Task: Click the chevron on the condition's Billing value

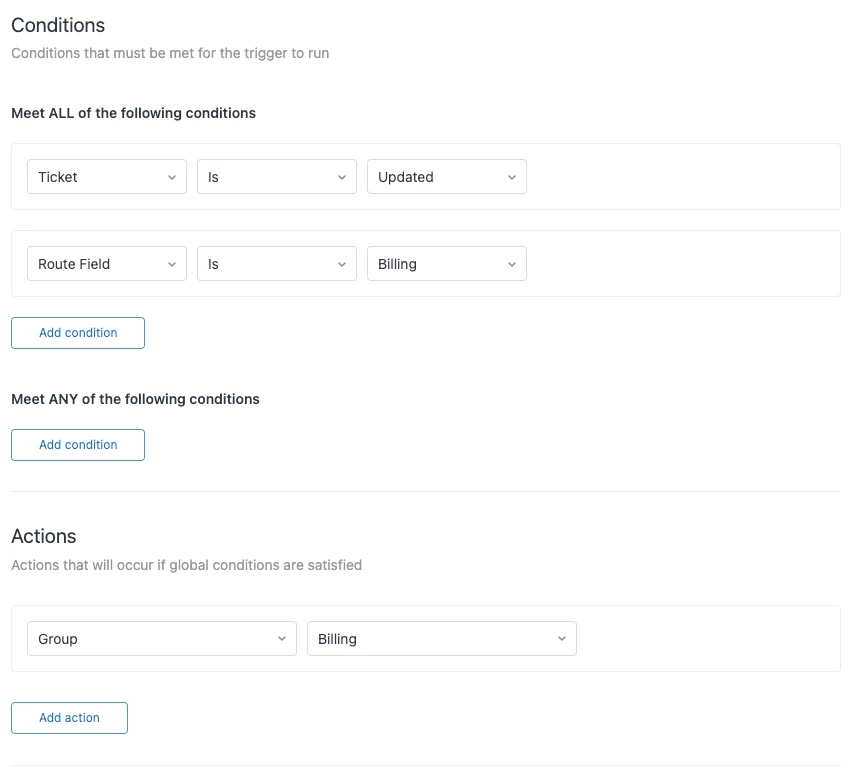Action: point(512,264)
